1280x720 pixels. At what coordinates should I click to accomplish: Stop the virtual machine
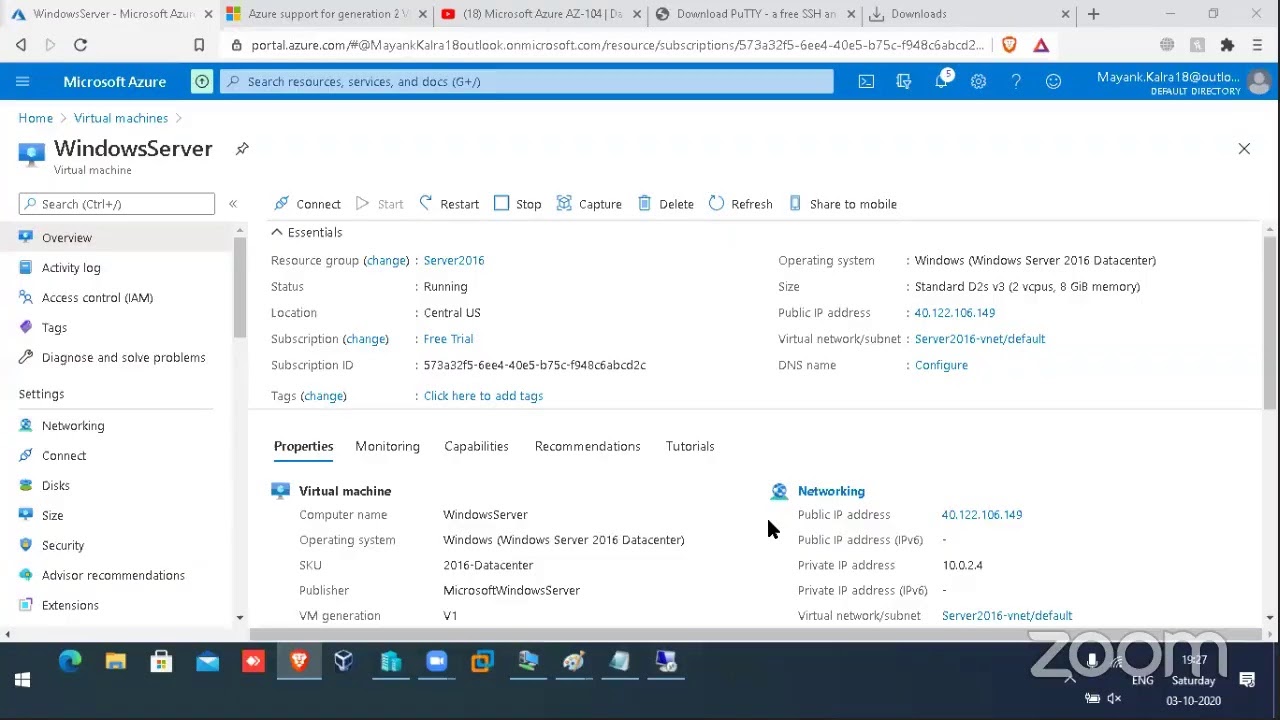click(x=518, y=204)
